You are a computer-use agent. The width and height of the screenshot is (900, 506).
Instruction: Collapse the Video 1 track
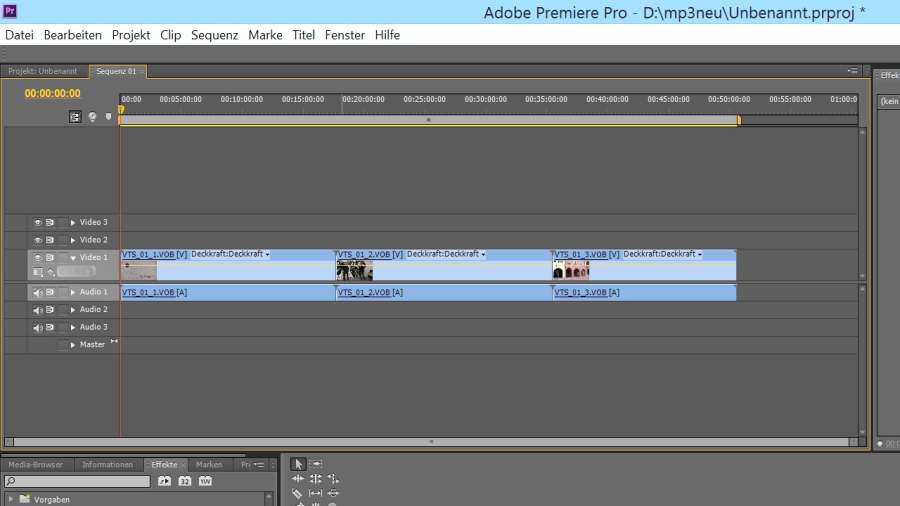[x=73, y=258]
